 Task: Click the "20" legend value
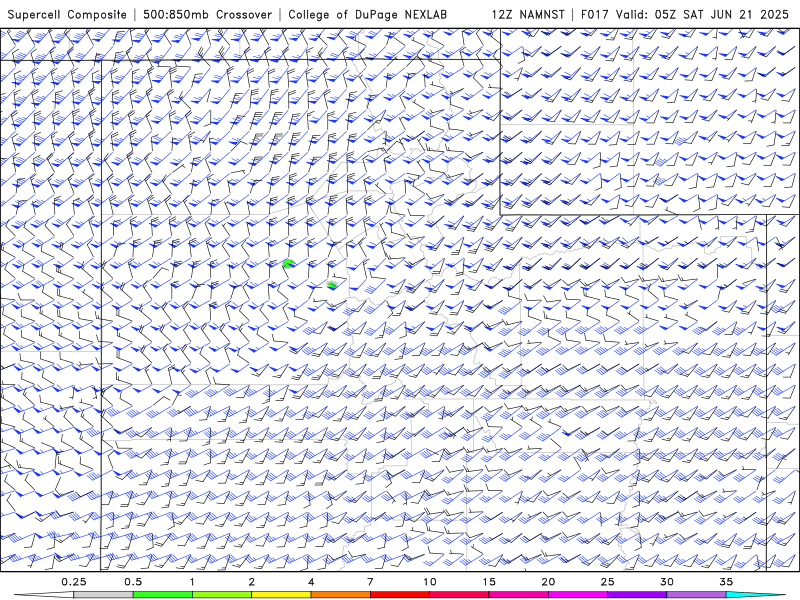coord(548,582)
